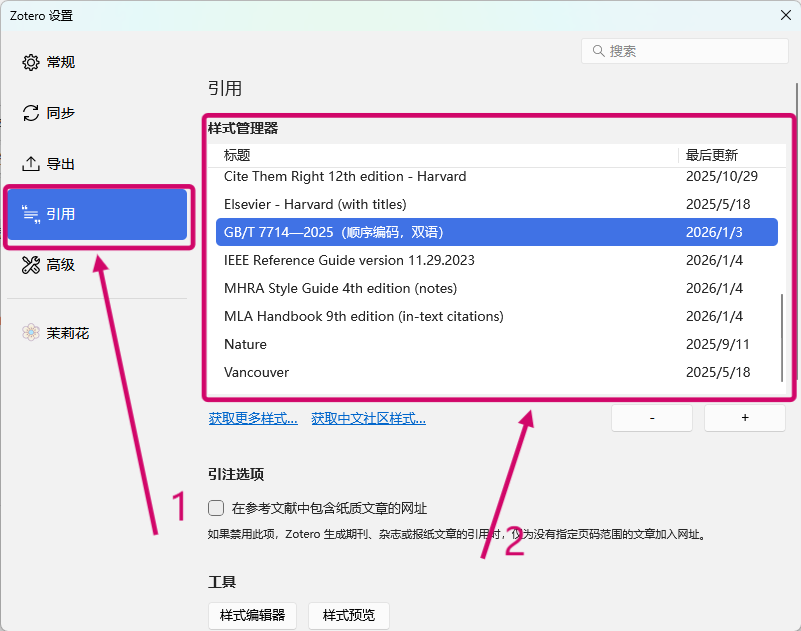
Task: Select the Nature style row
Action: click(x=497, y=344)
